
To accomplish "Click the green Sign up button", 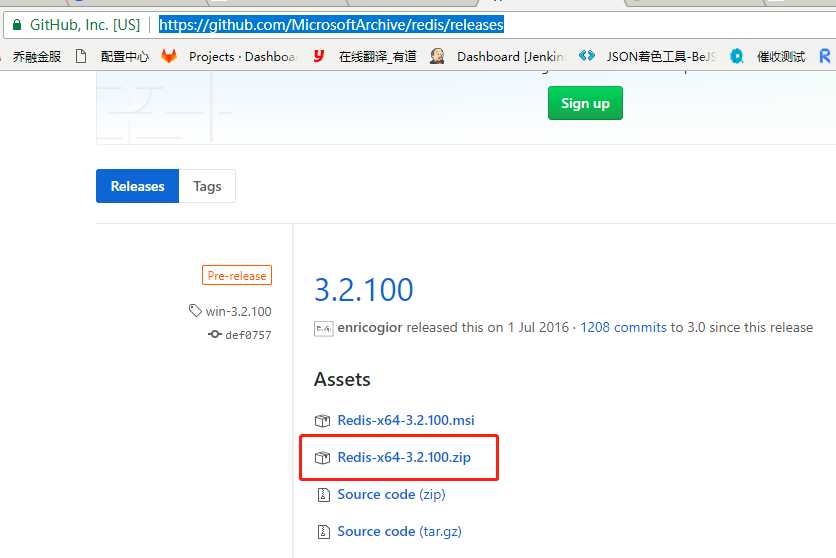I will pyautogui.click(x=585, y=103).
